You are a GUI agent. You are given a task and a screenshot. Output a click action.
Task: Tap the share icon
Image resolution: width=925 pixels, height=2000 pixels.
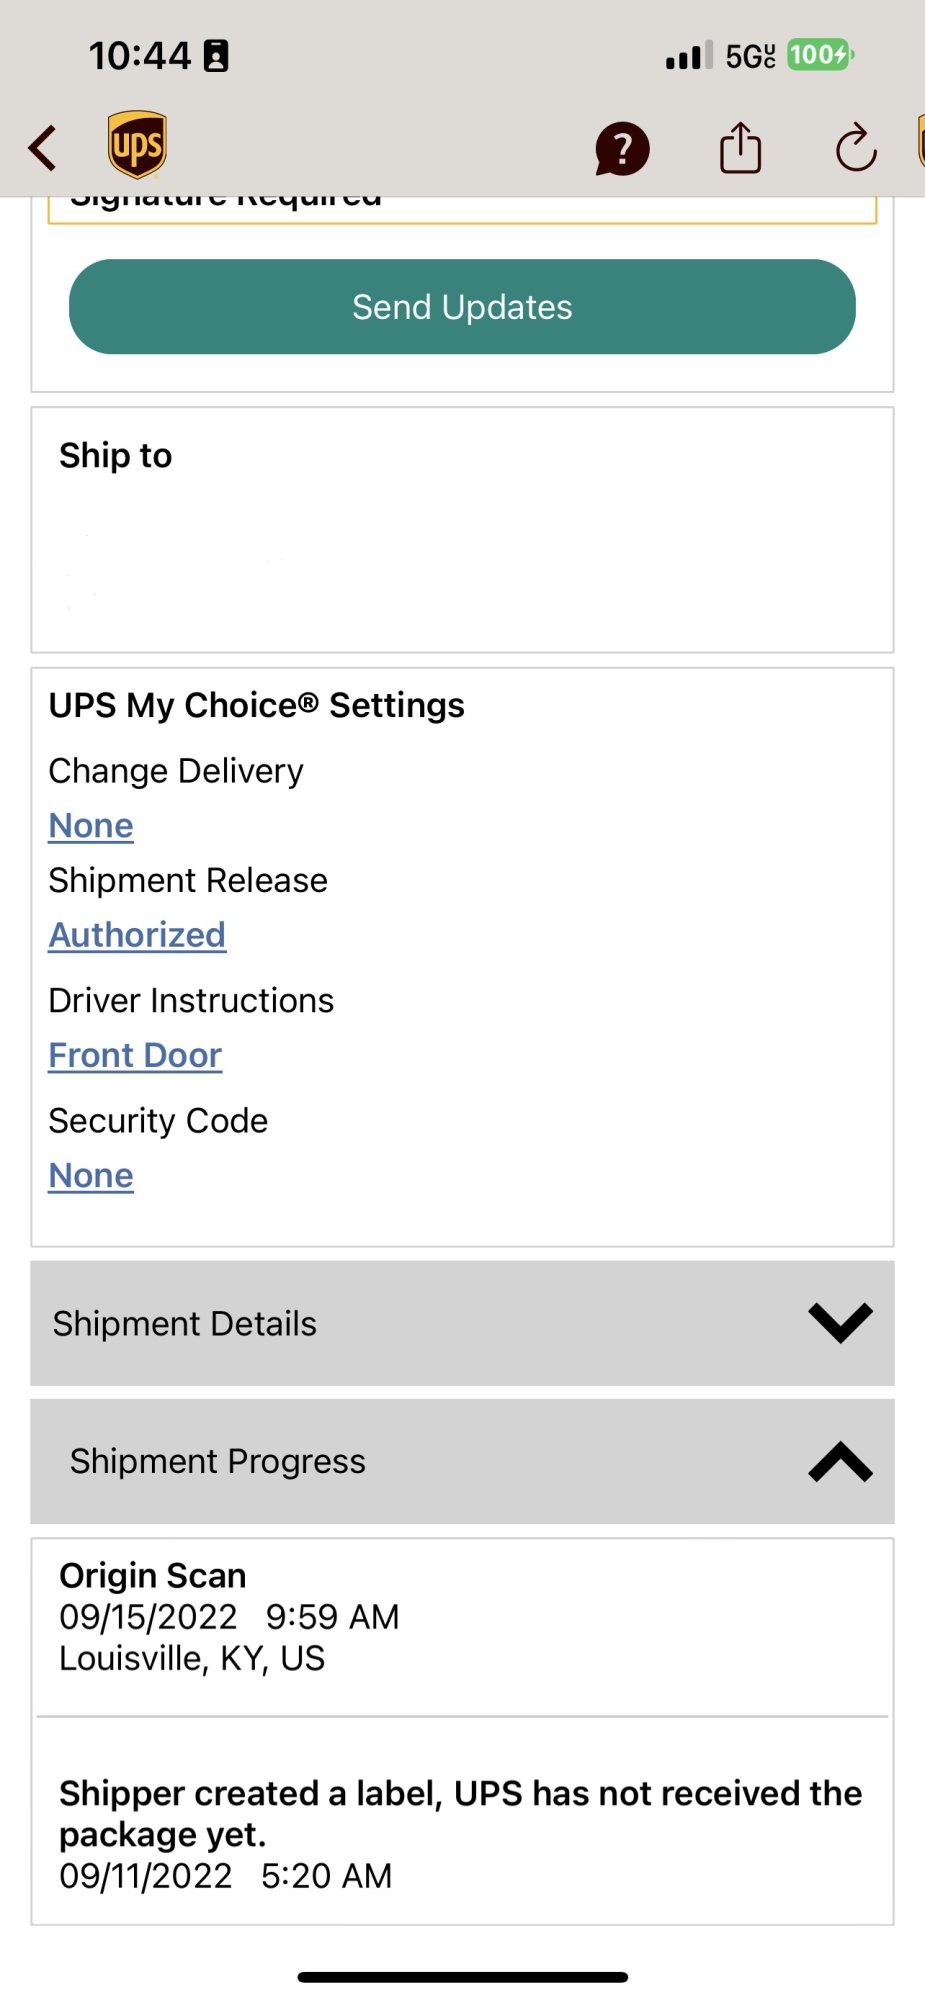(740, 148)
